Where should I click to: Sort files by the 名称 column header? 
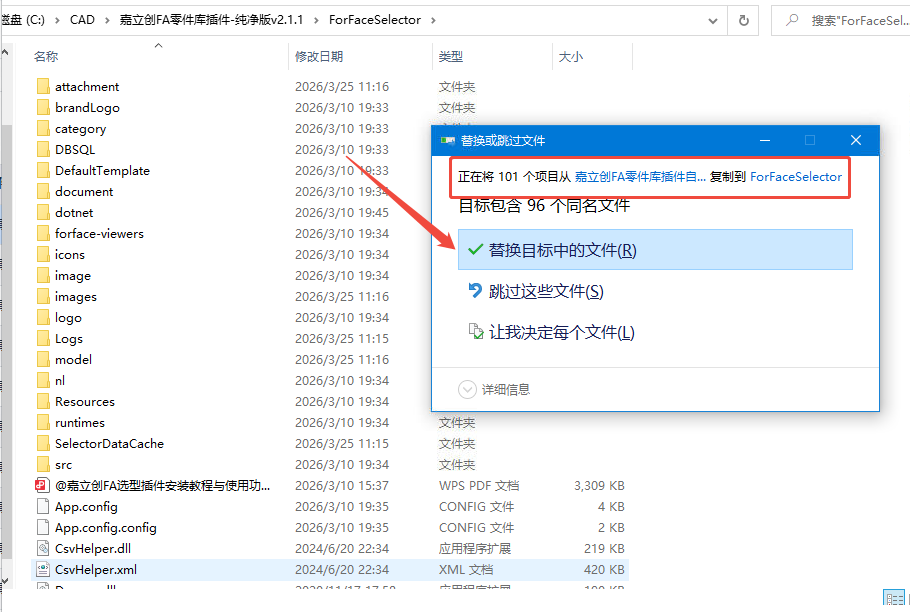tap(46, 57)
